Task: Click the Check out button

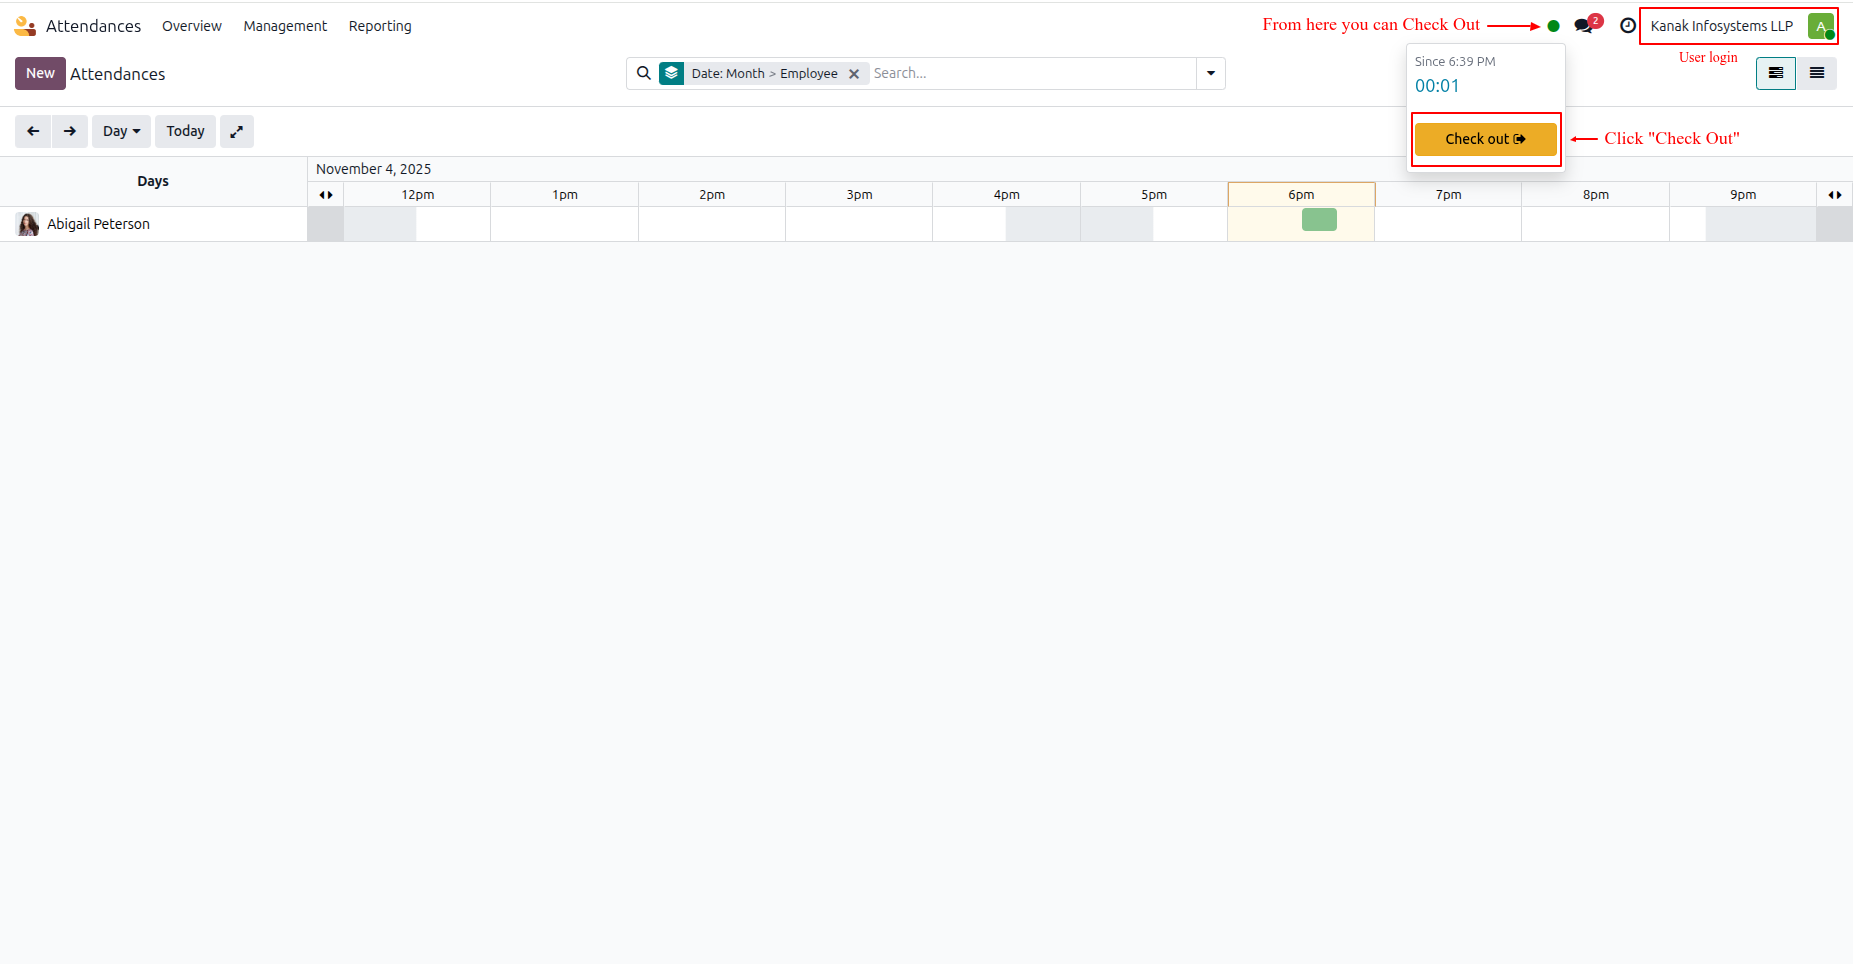Action: click(1486, 139)
